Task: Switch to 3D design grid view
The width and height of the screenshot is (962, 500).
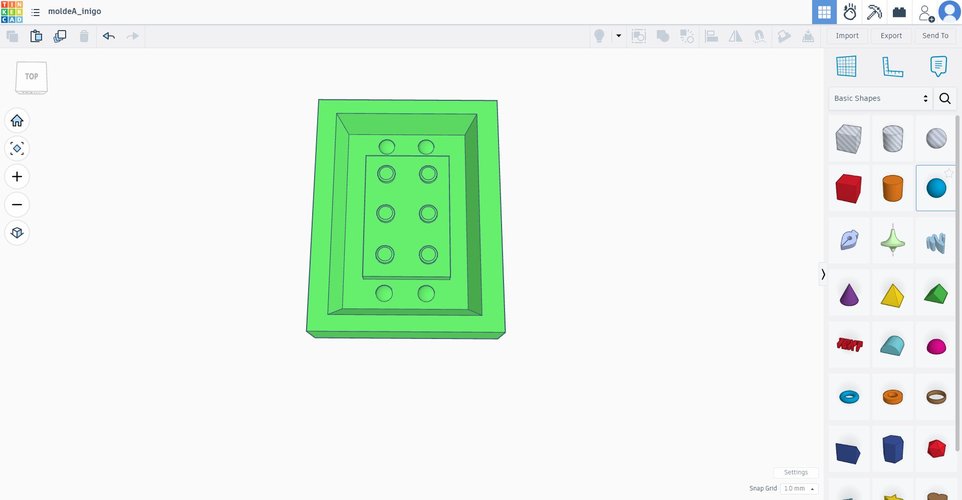Action: [x=824, y=12]
